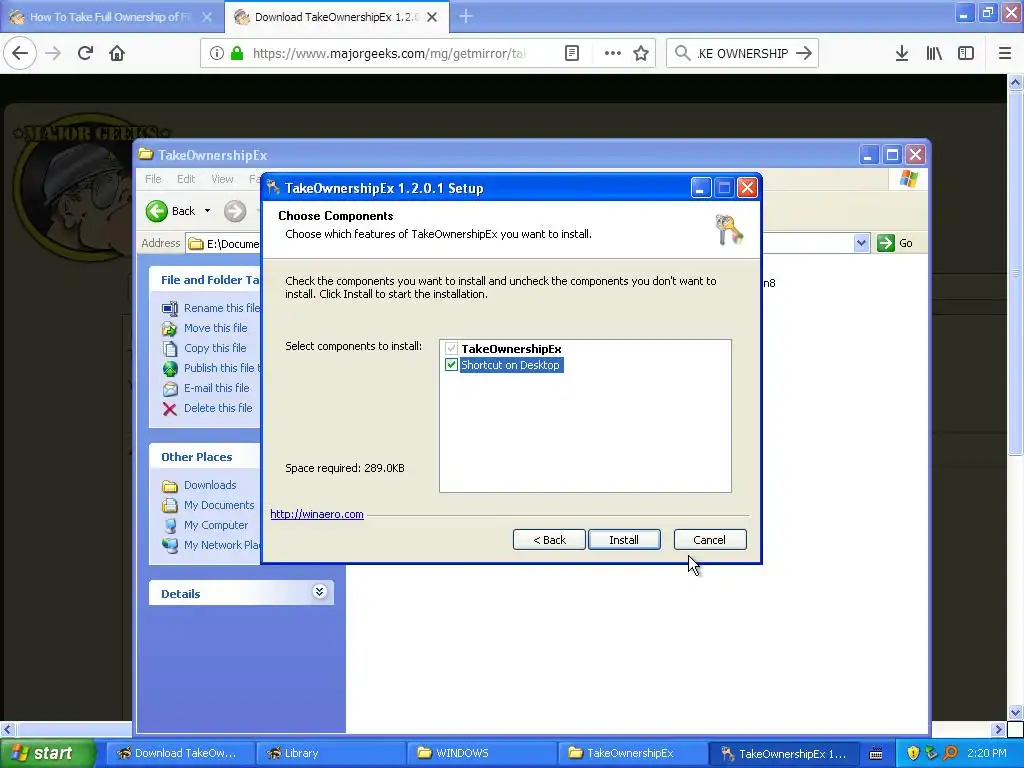Image resolution: width=1024 pixels, height=768 pixels.
Task: Submit search with arrow in search box
Action: tap(804, 53)
